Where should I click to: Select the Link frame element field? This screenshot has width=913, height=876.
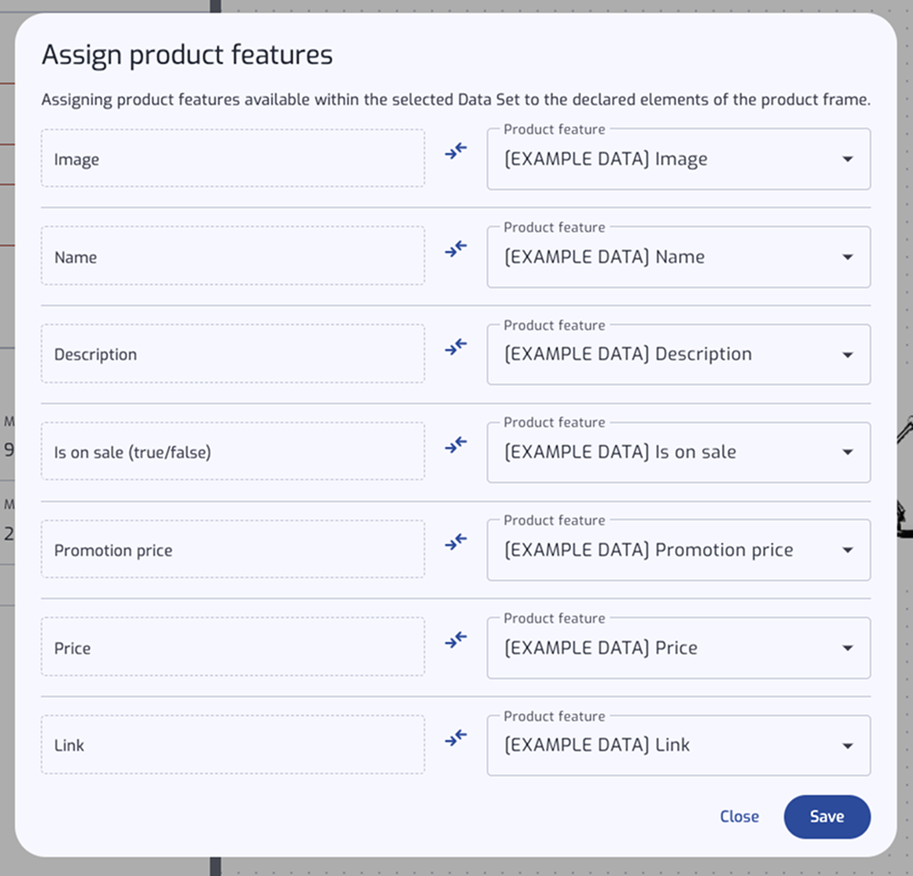tap(233, 745)
